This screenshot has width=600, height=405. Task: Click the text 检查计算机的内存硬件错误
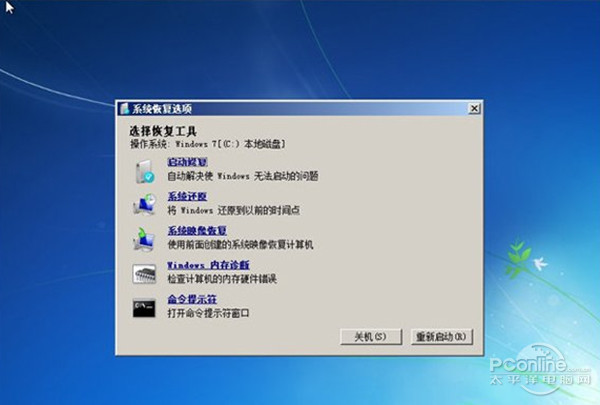(222, 279)
